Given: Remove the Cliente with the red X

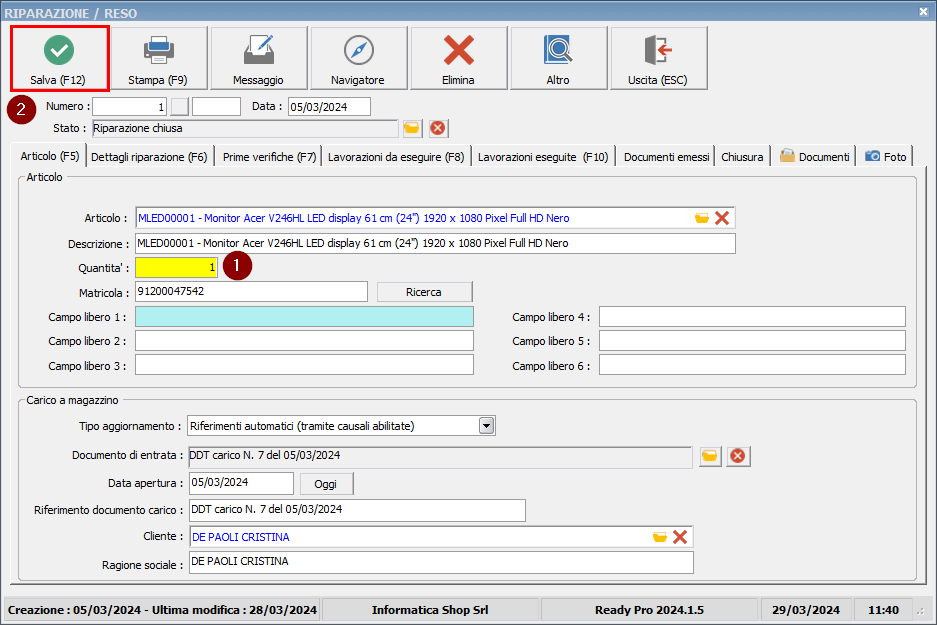Looking at the screenshot, I should pos(679,537).
